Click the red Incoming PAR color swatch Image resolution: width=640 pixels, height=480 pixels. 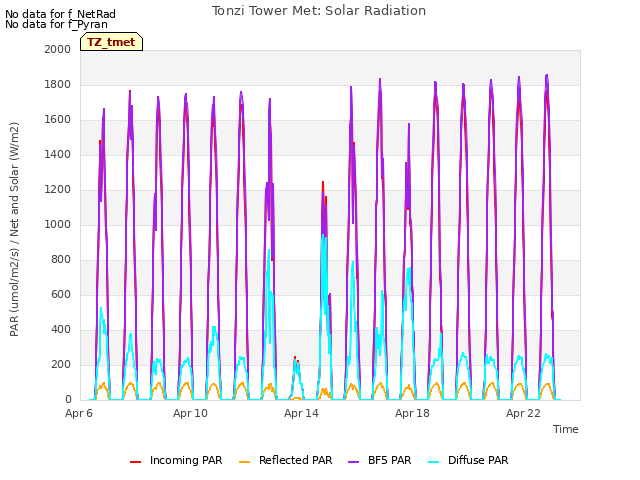[x=136, y=462]
